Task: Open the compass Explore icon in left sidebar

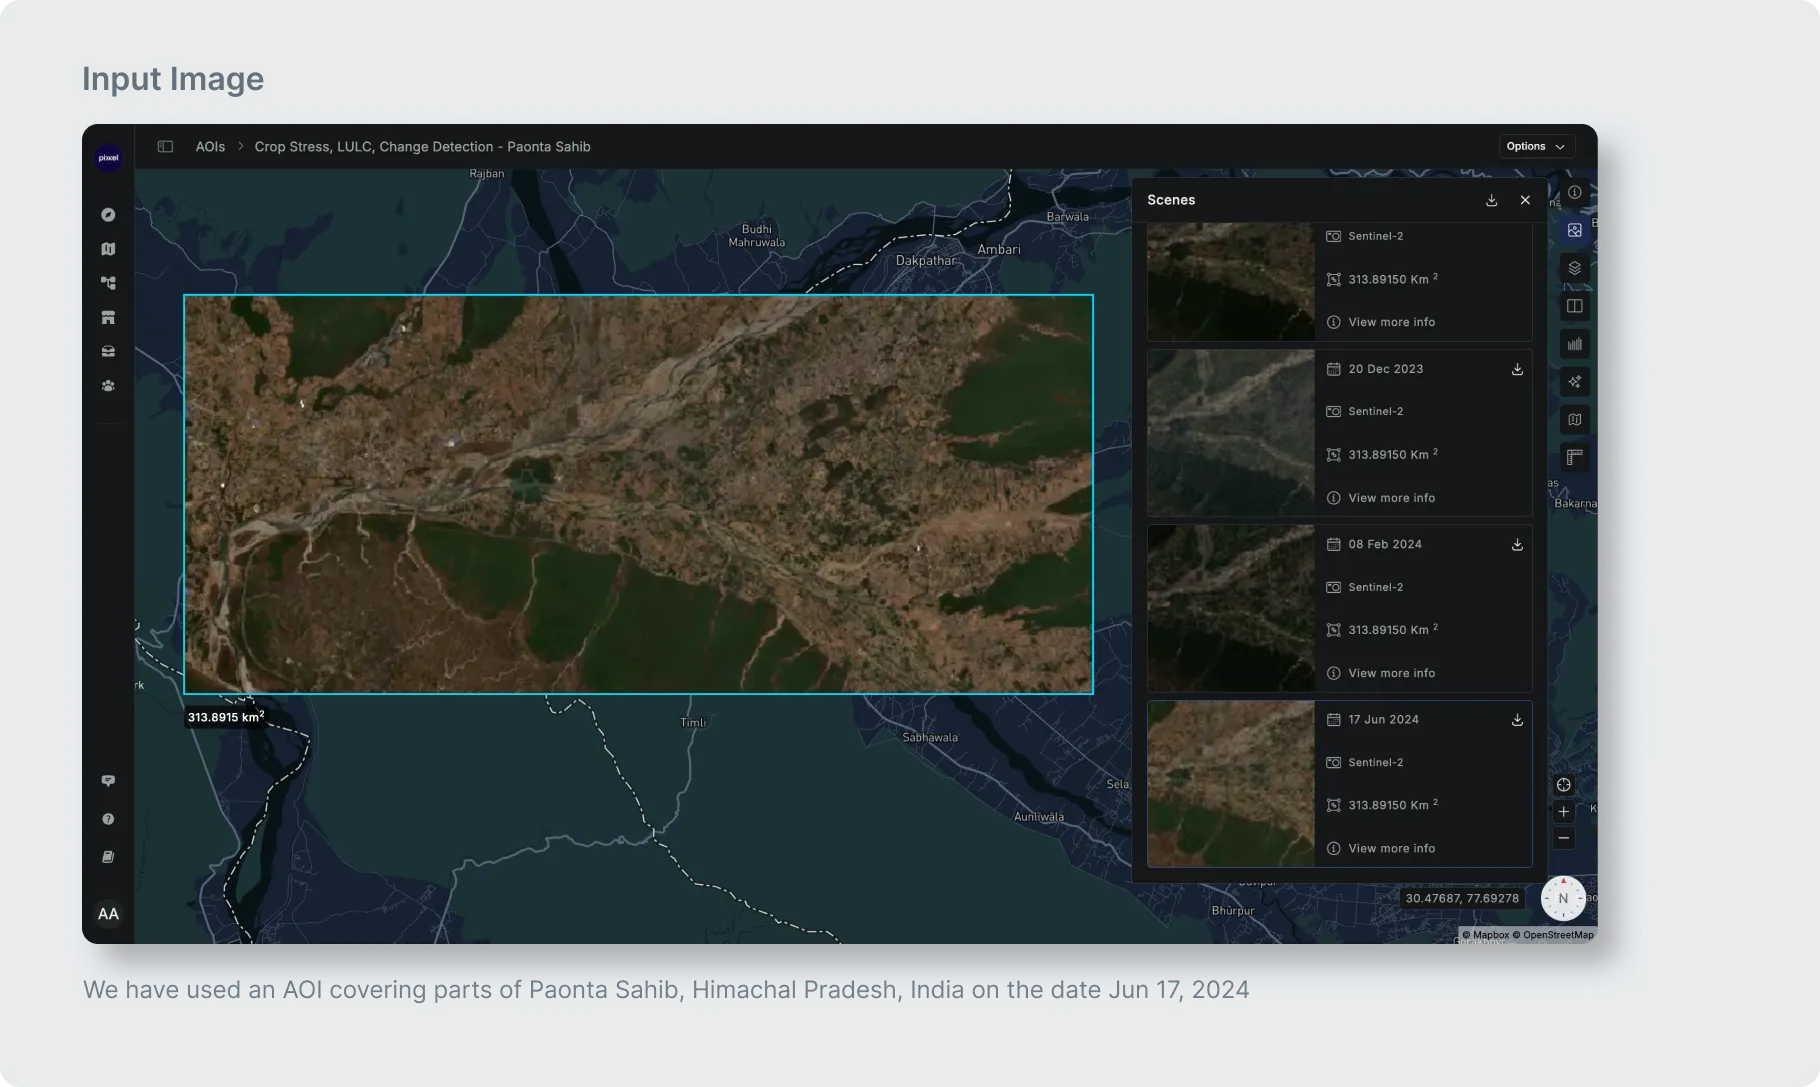Action: point(108,215)
